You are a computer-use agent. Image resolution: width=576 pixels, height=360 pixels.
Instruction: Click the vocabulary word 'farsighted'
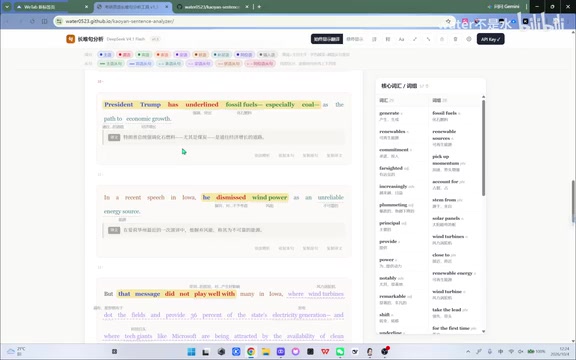pos(391,168)
